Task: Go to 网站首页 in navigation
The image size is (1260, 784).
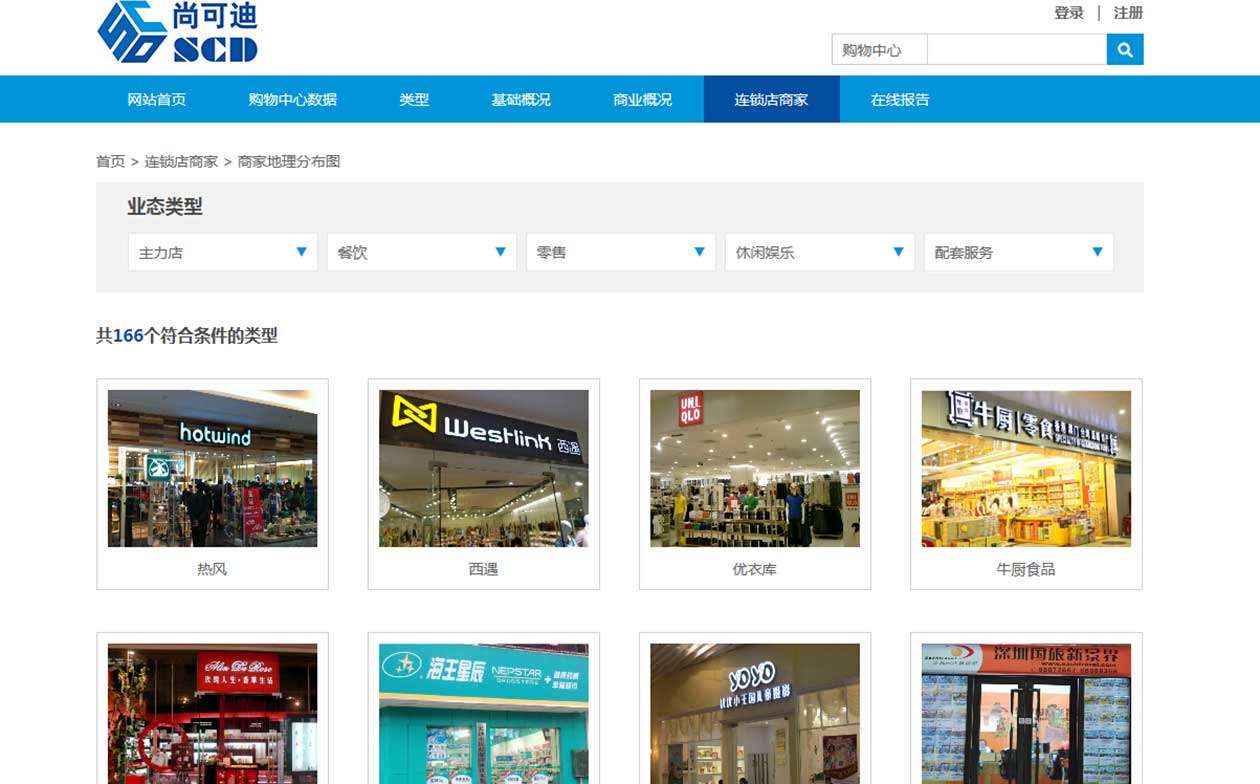Action: coord(157,100)
